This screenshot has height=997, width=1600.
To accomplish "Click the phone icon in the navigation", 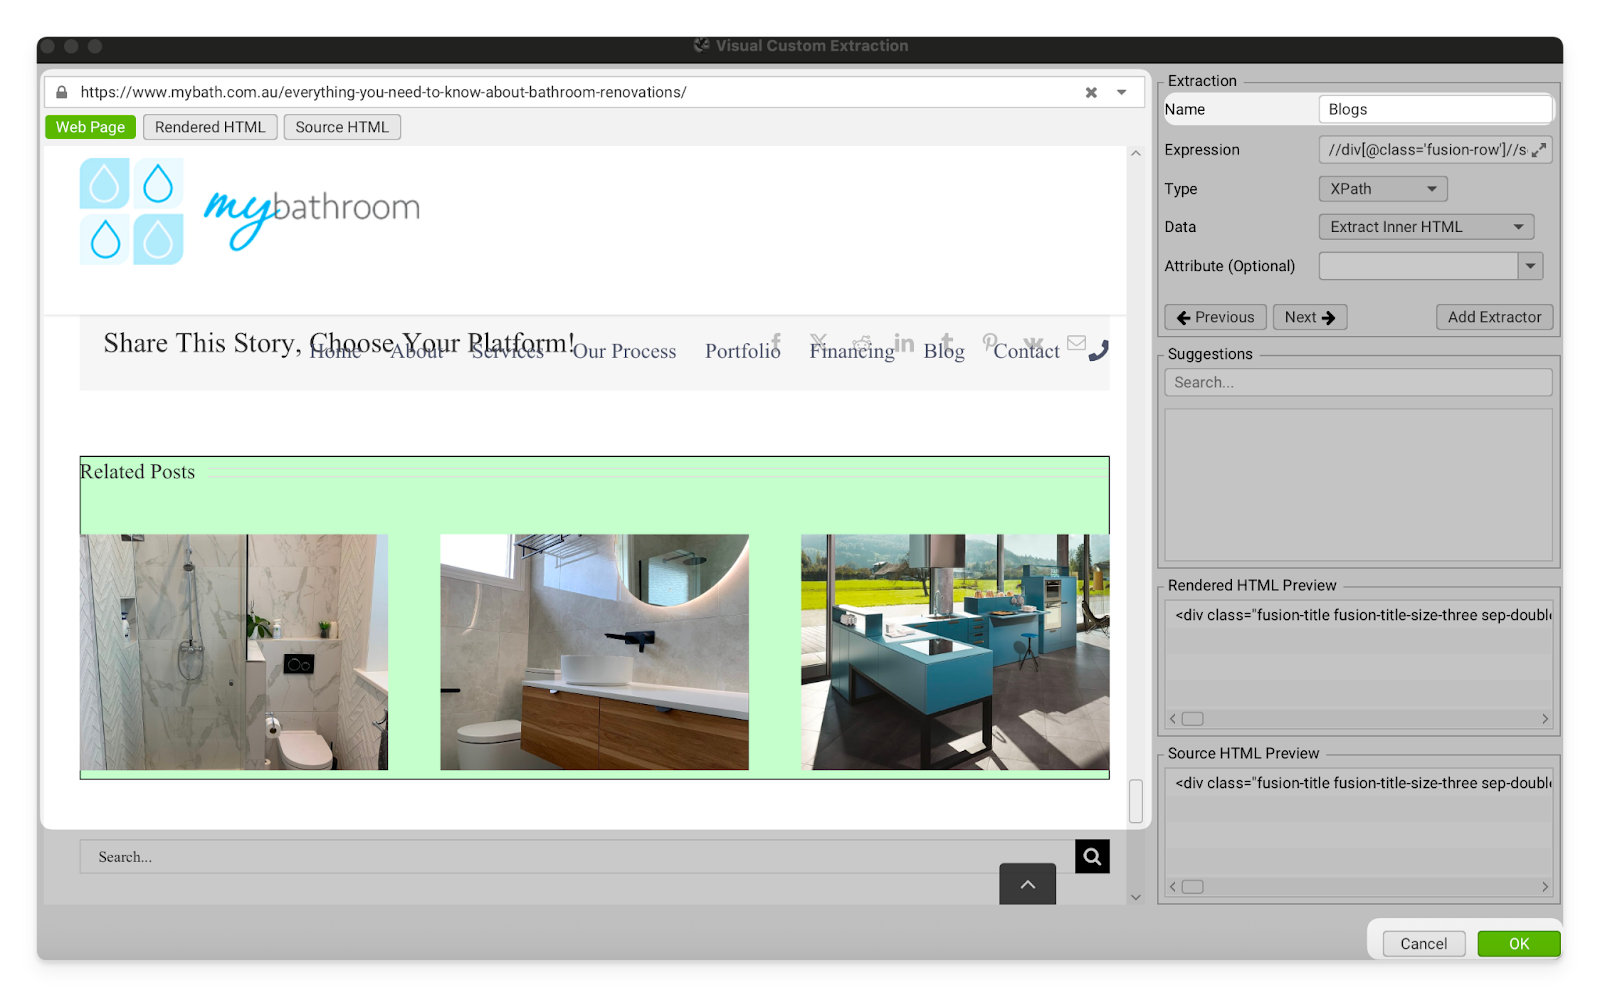I will [x=1098, y=350].
